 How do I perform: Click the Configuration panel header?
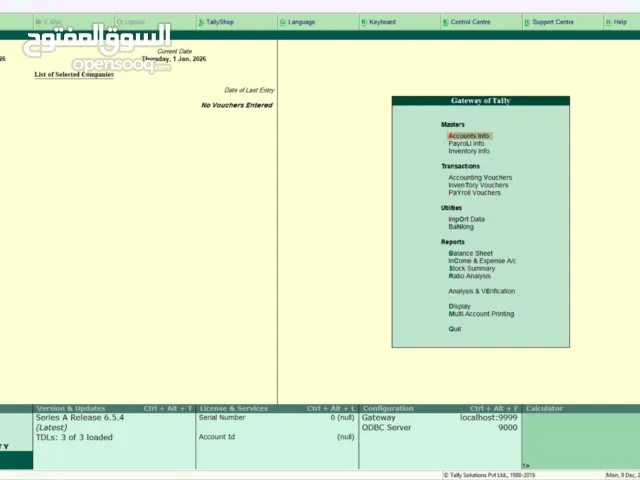[x=440, y=409]
